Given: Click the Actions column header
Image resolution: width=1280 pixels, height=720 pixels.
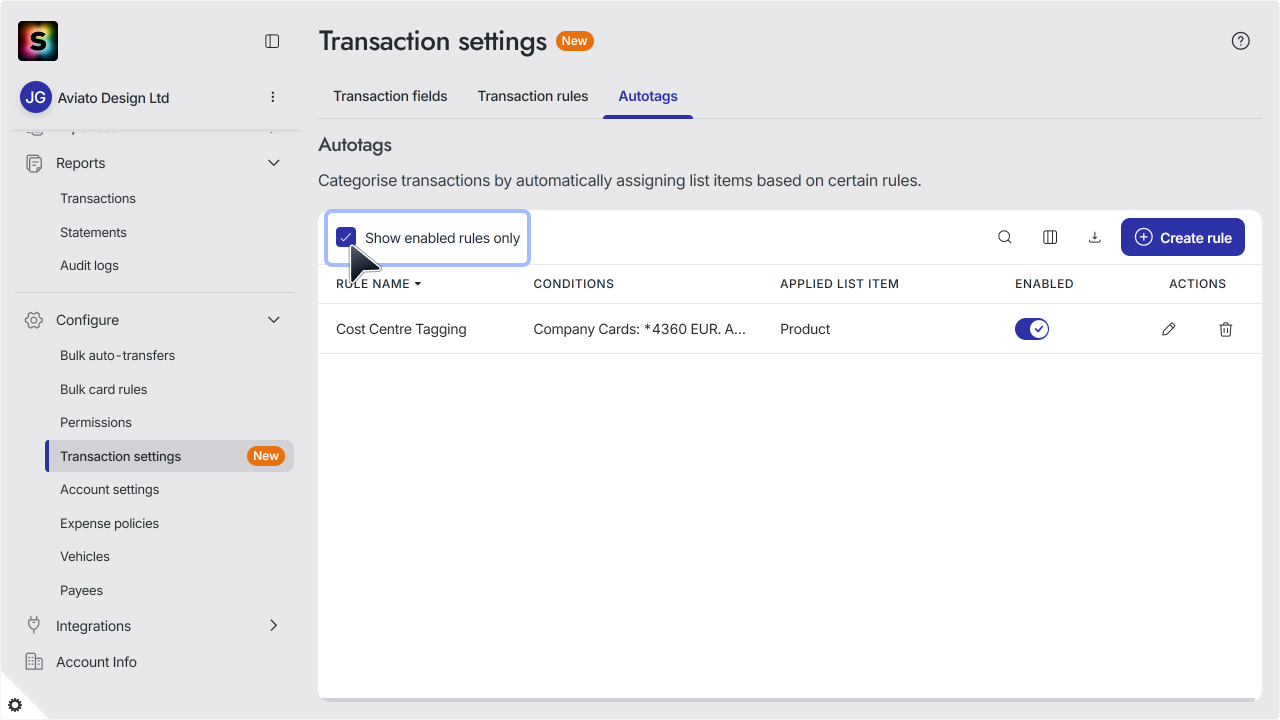Looking at the screenshot, I should point(1198,284).
